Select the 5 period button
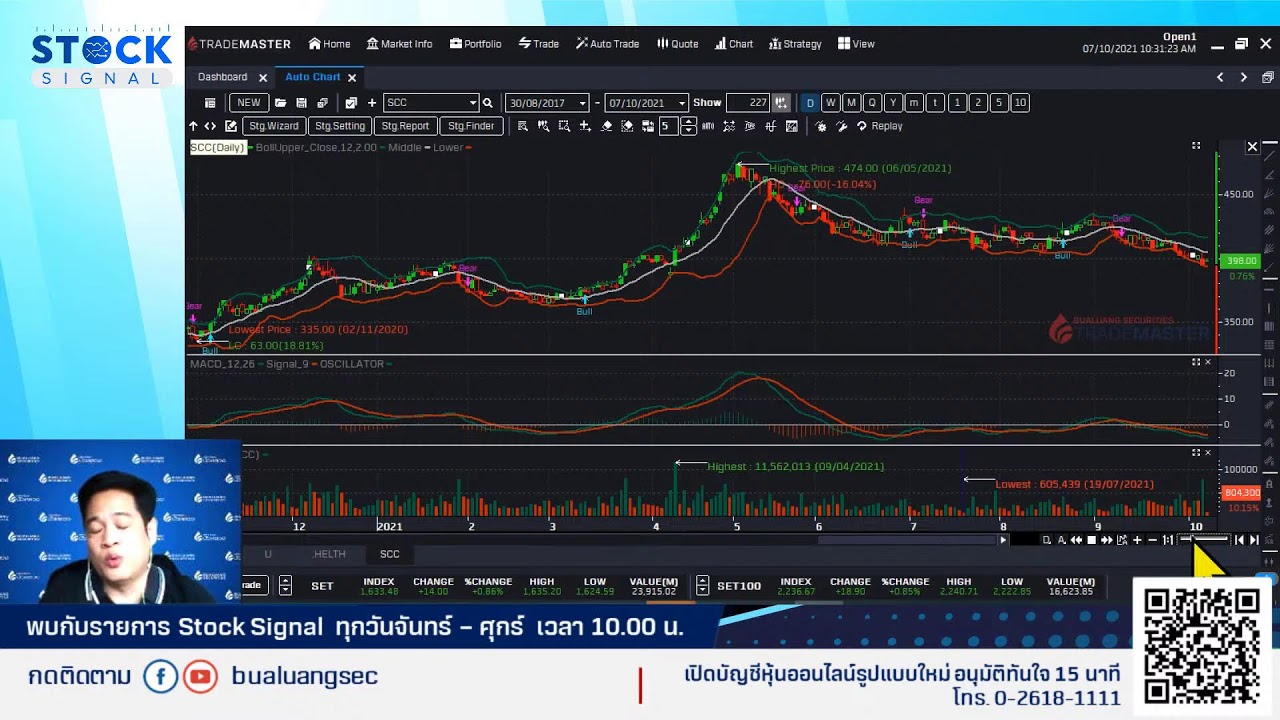Viewport: 1280px width, 720px height. coord(999,103)
